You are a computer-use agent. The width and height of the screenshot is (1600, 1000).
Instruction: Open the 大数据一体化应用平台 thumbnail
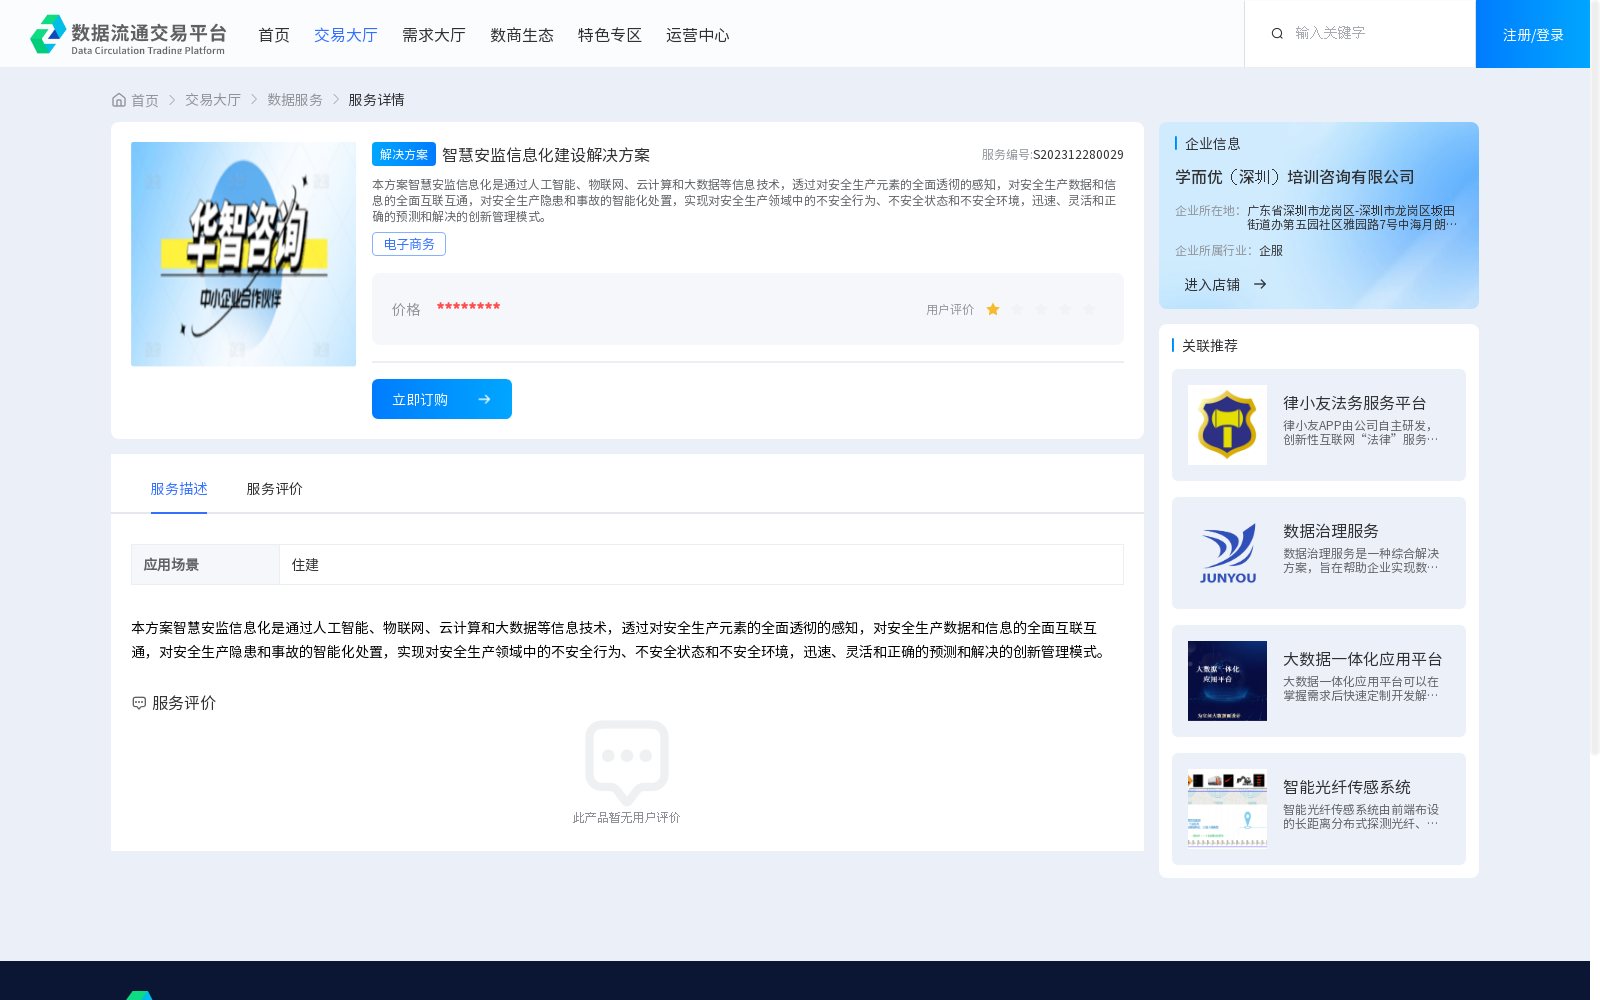(x=1227, y=681)
